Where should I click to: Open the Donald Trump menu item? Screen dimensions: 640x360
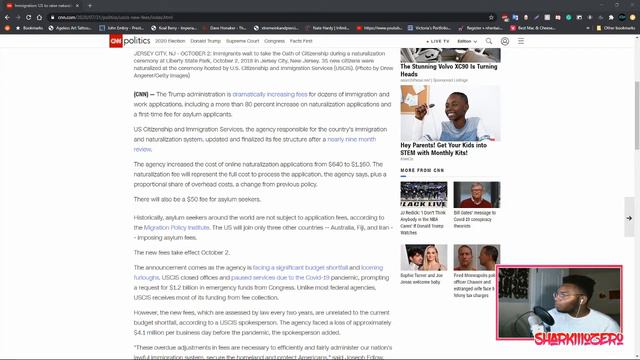click(x=205, y=41)
